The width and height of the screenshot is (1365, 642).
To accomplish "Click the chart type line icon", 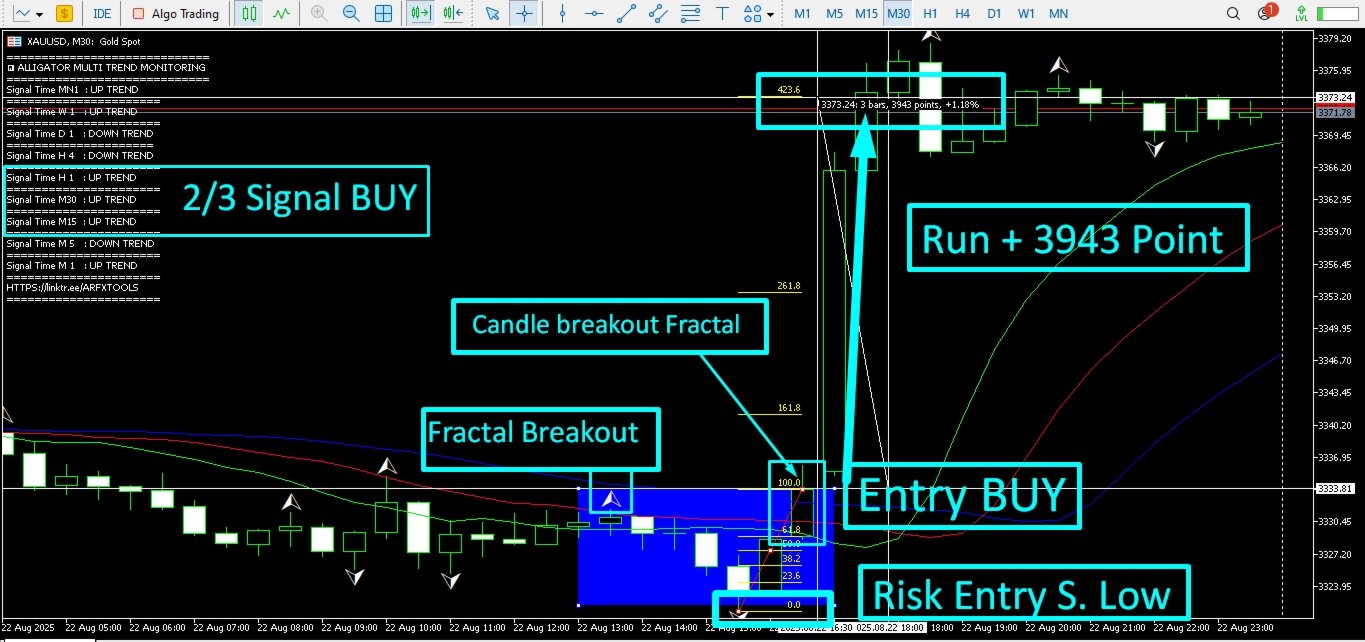I will 24,14.
